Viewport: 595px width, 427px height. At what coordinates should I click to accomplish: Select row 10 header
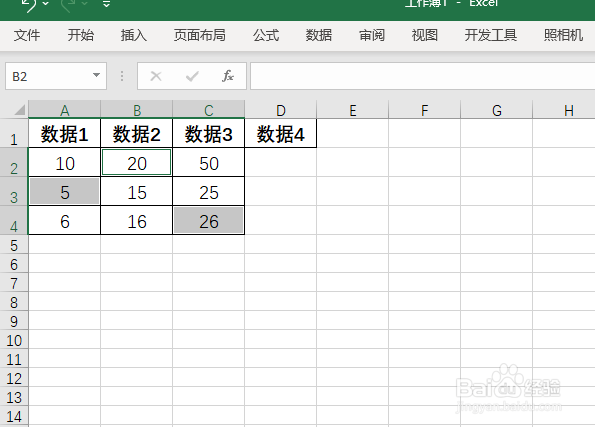pyautogui.click(x=14, y=340)
